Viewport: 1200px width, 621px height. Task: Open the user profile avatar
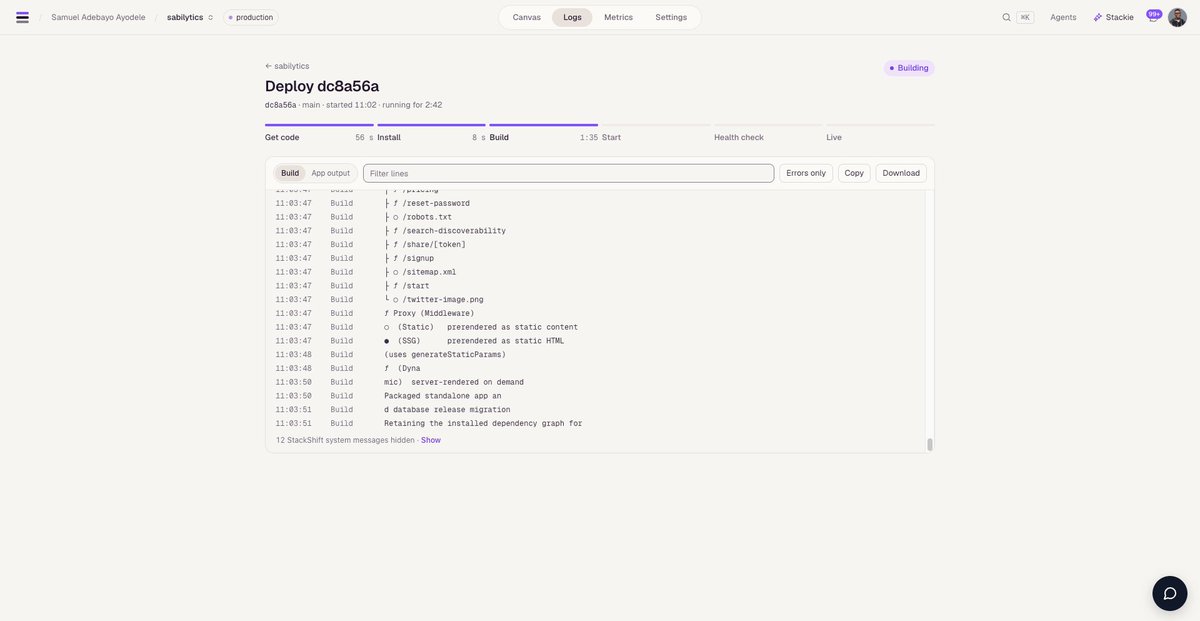coord(1177,17)
